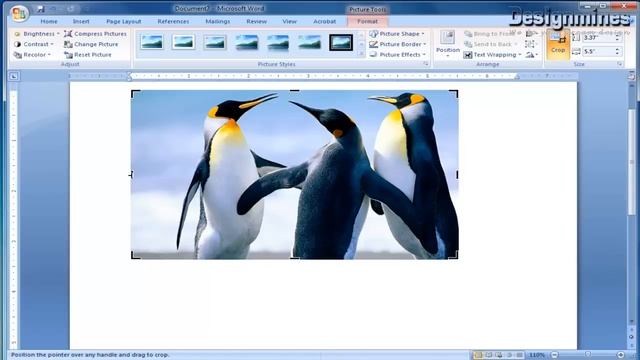
Task: Open the Picture Effects dropdown
Action: (398, 54)
